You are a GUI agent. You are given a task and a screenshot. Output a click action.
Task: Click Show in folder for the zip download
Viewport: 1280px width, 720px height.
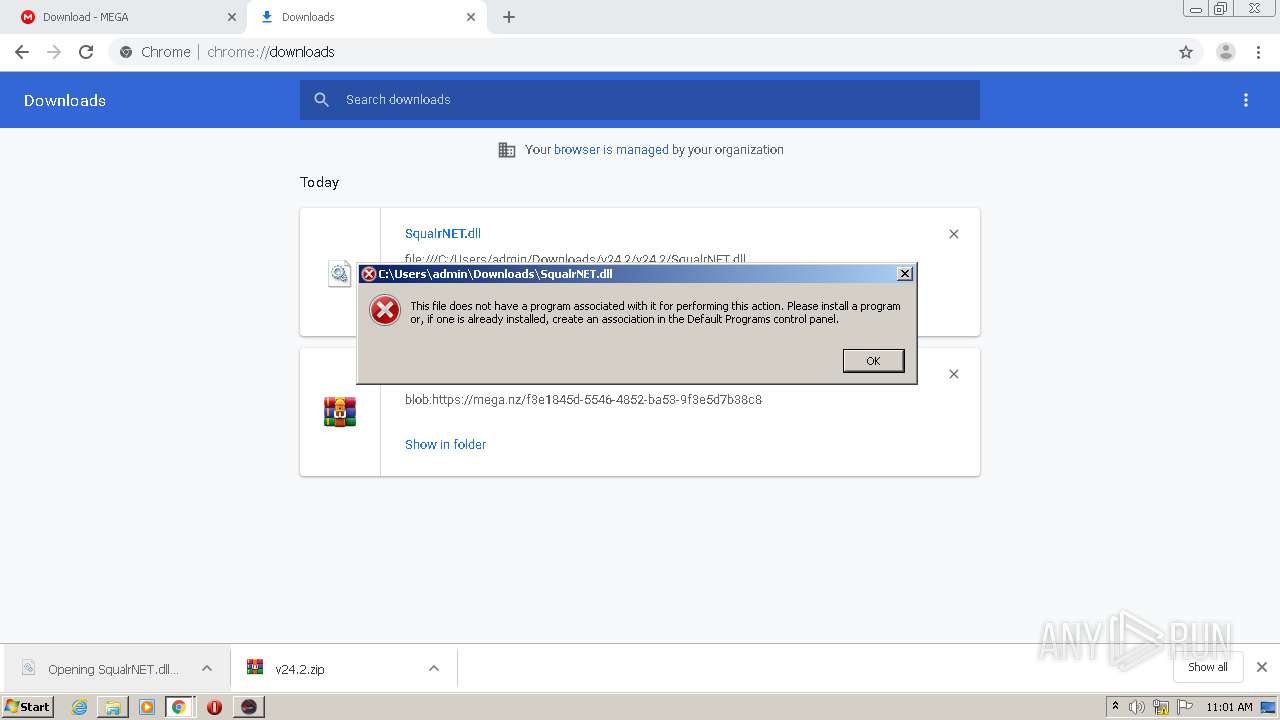tap(445, 444)
